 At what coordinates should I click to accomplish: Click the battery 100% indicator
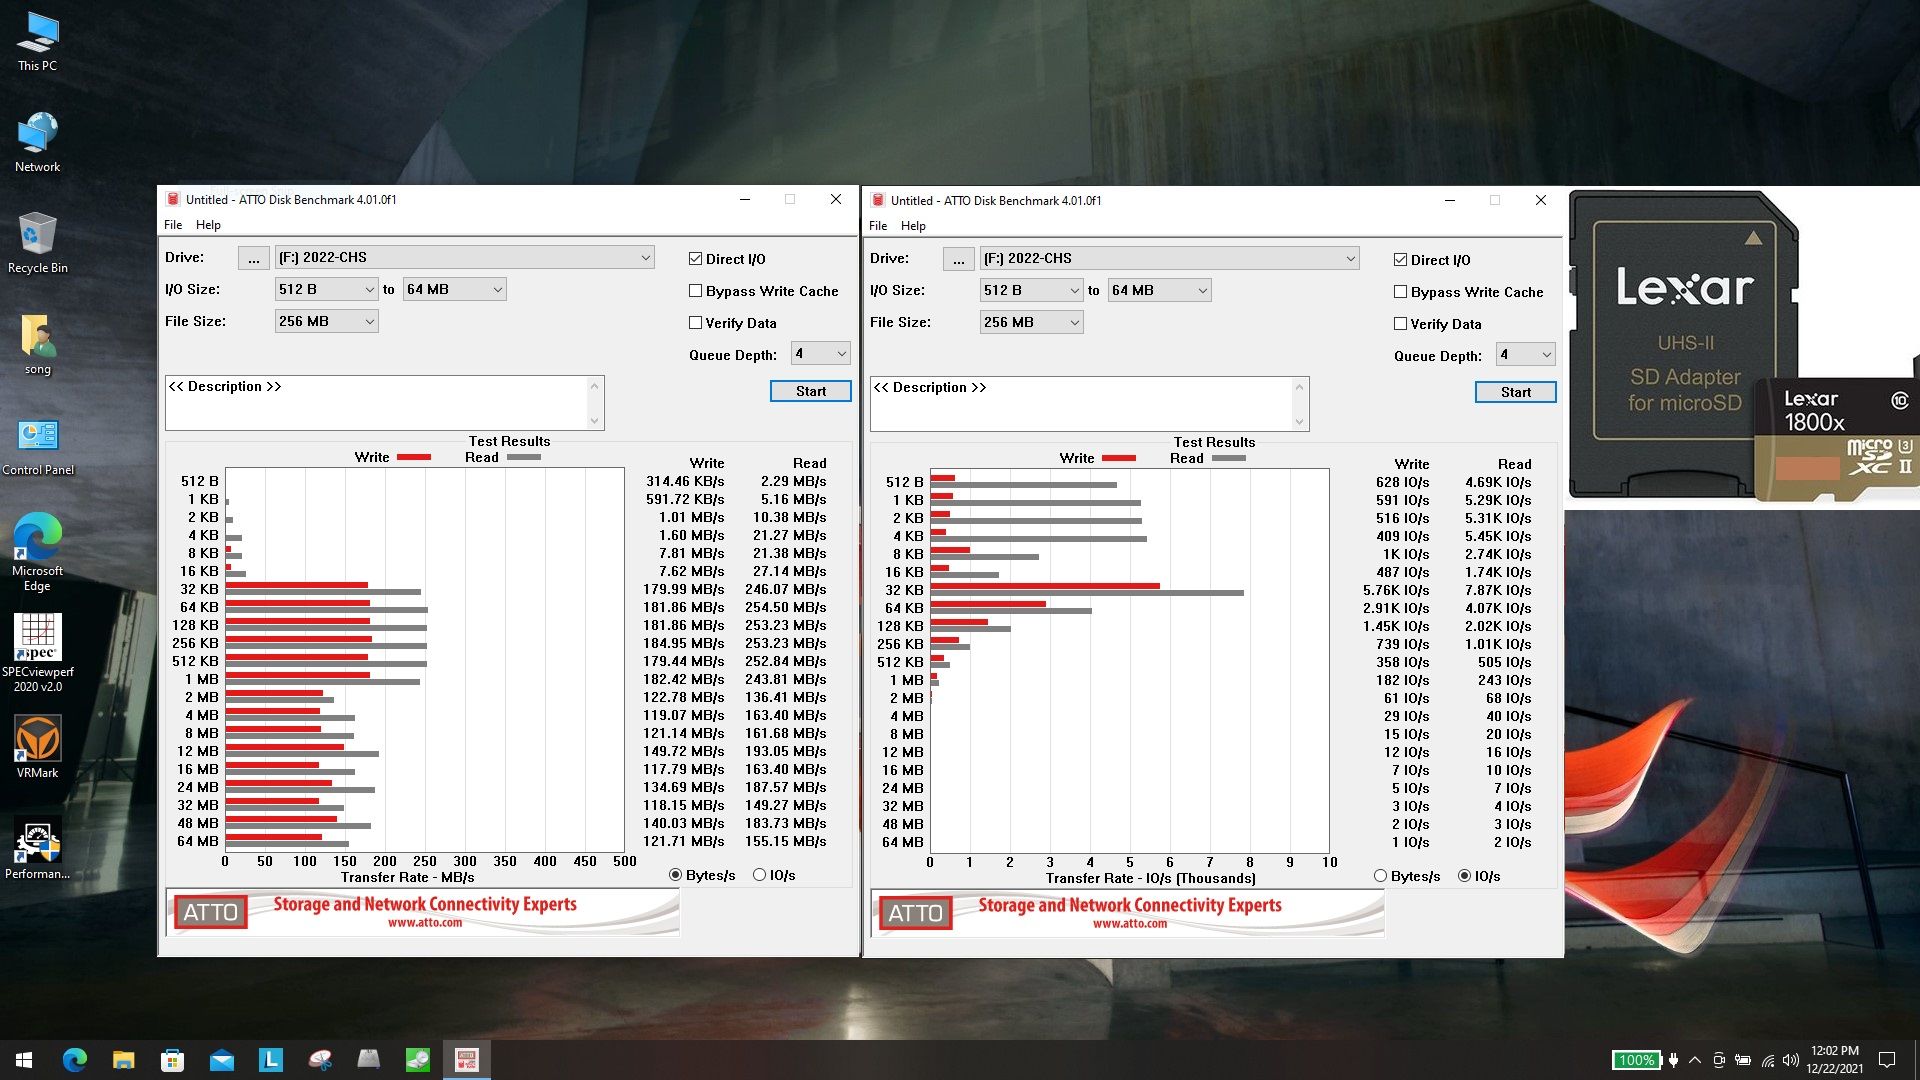1636,1060
